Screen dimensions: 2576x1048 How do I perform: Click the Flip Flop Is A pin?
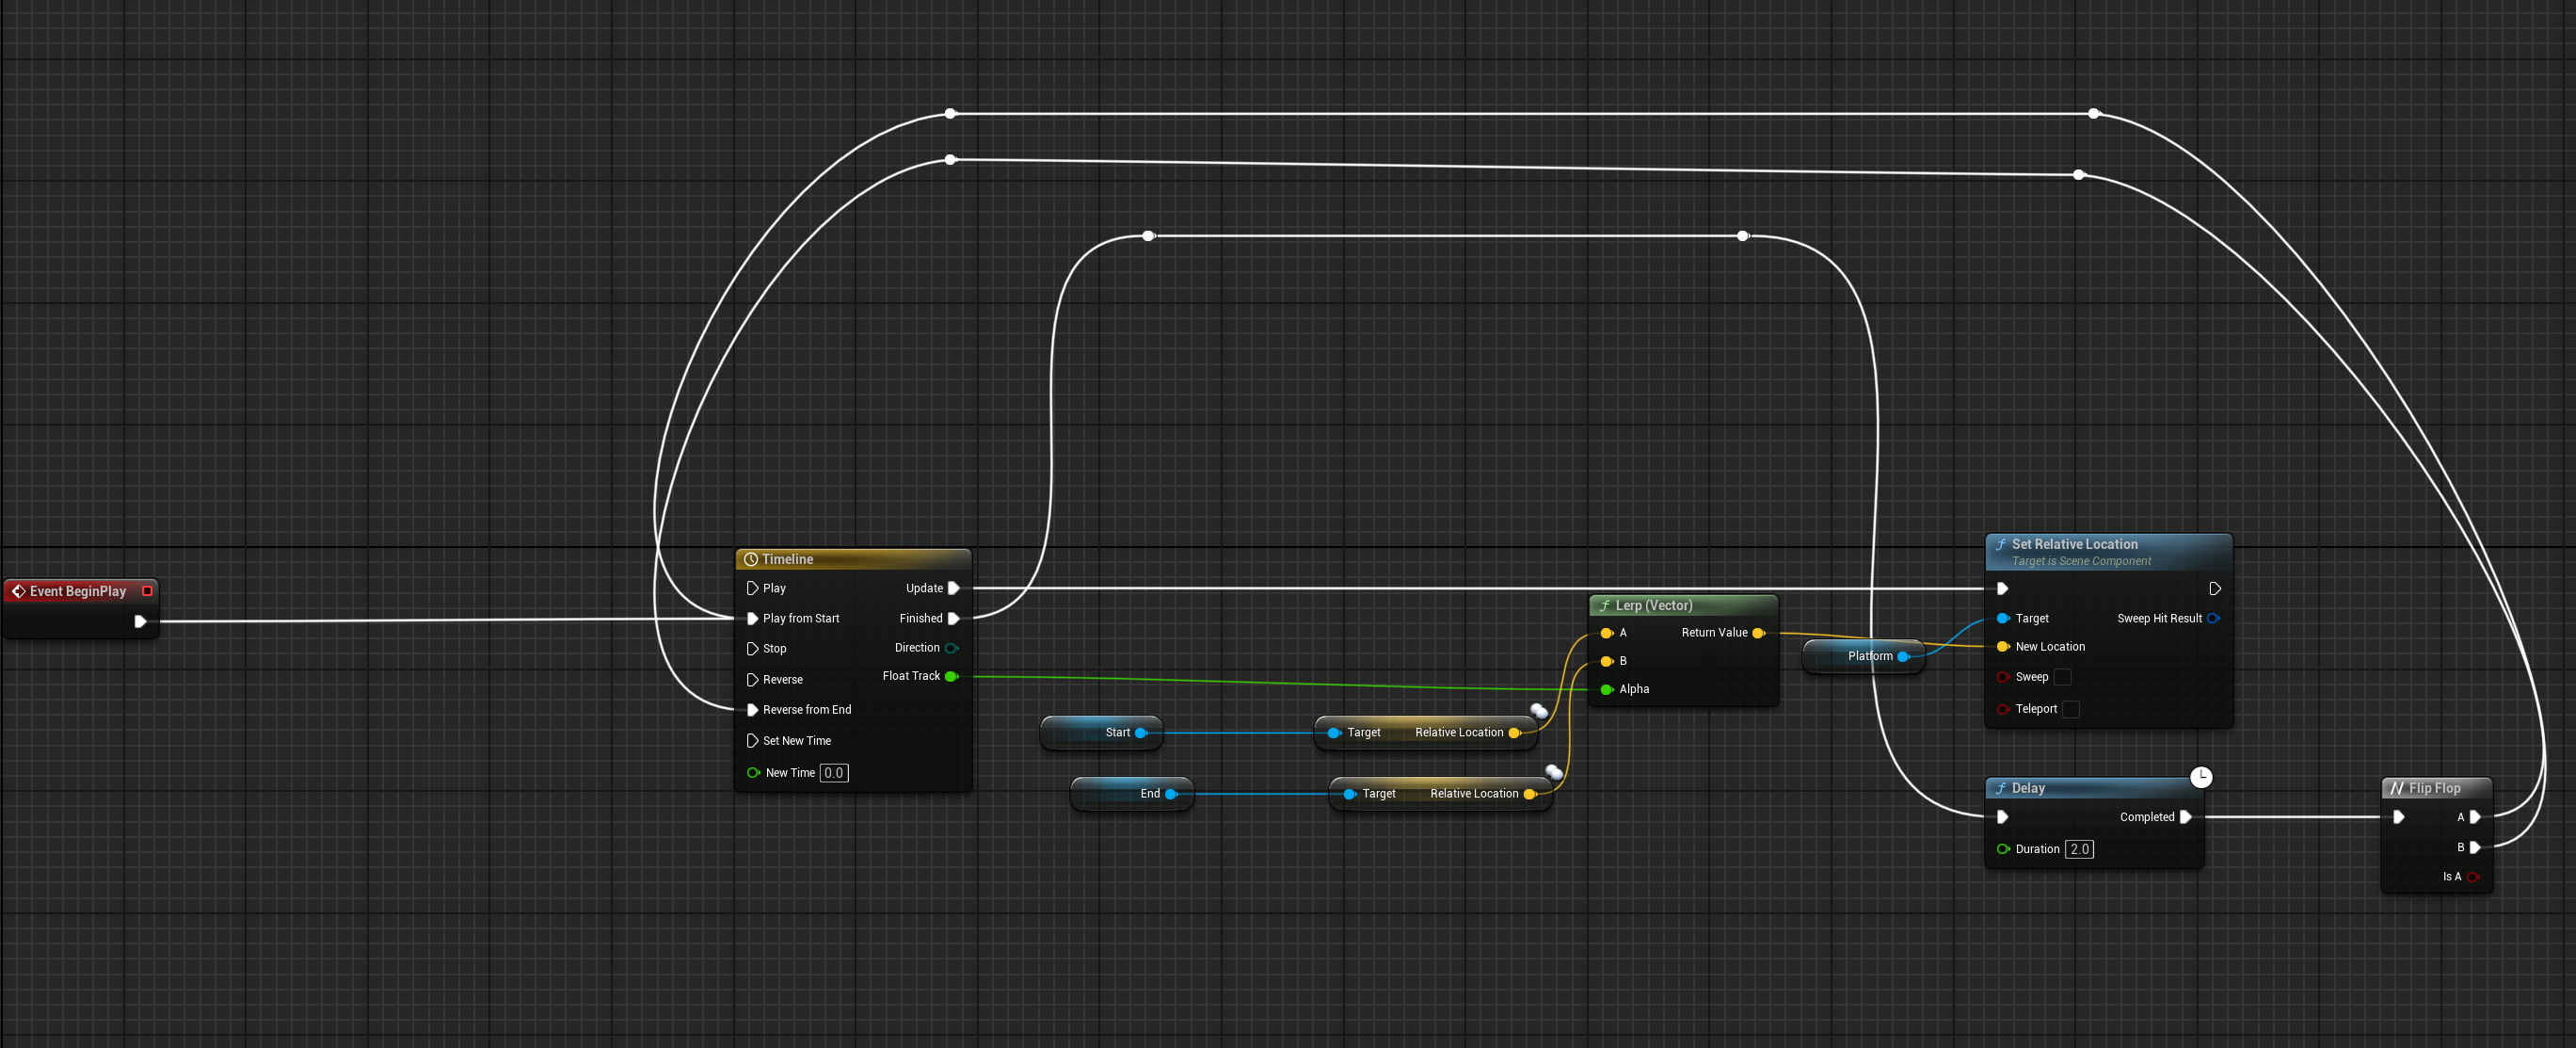pyautogui.click(x=2473, y=877)
